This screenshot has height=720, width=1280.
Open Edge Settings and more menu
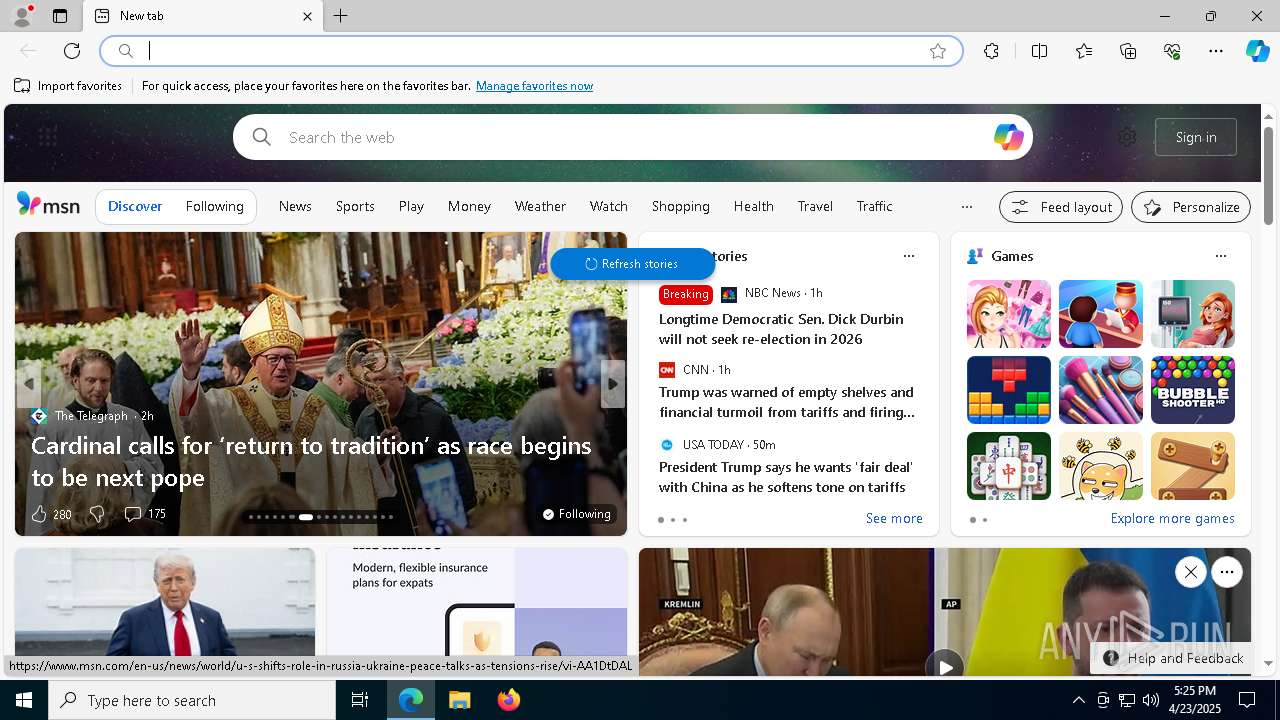(1216, 51)
